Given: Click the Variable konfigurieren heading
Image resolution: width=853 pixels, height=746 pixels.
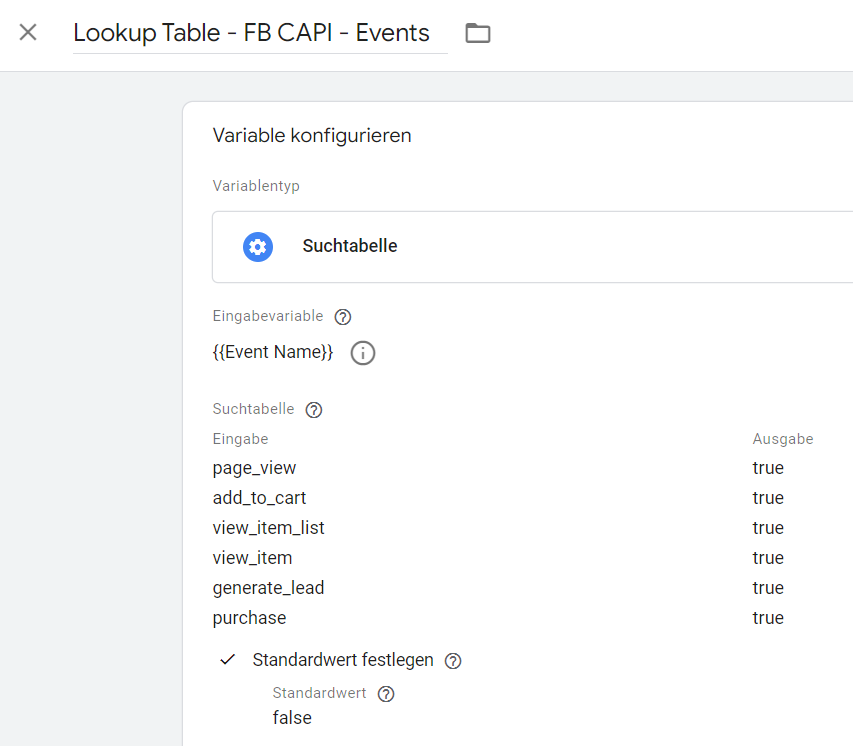Looking at the screenshot, I should pos(312,135).
